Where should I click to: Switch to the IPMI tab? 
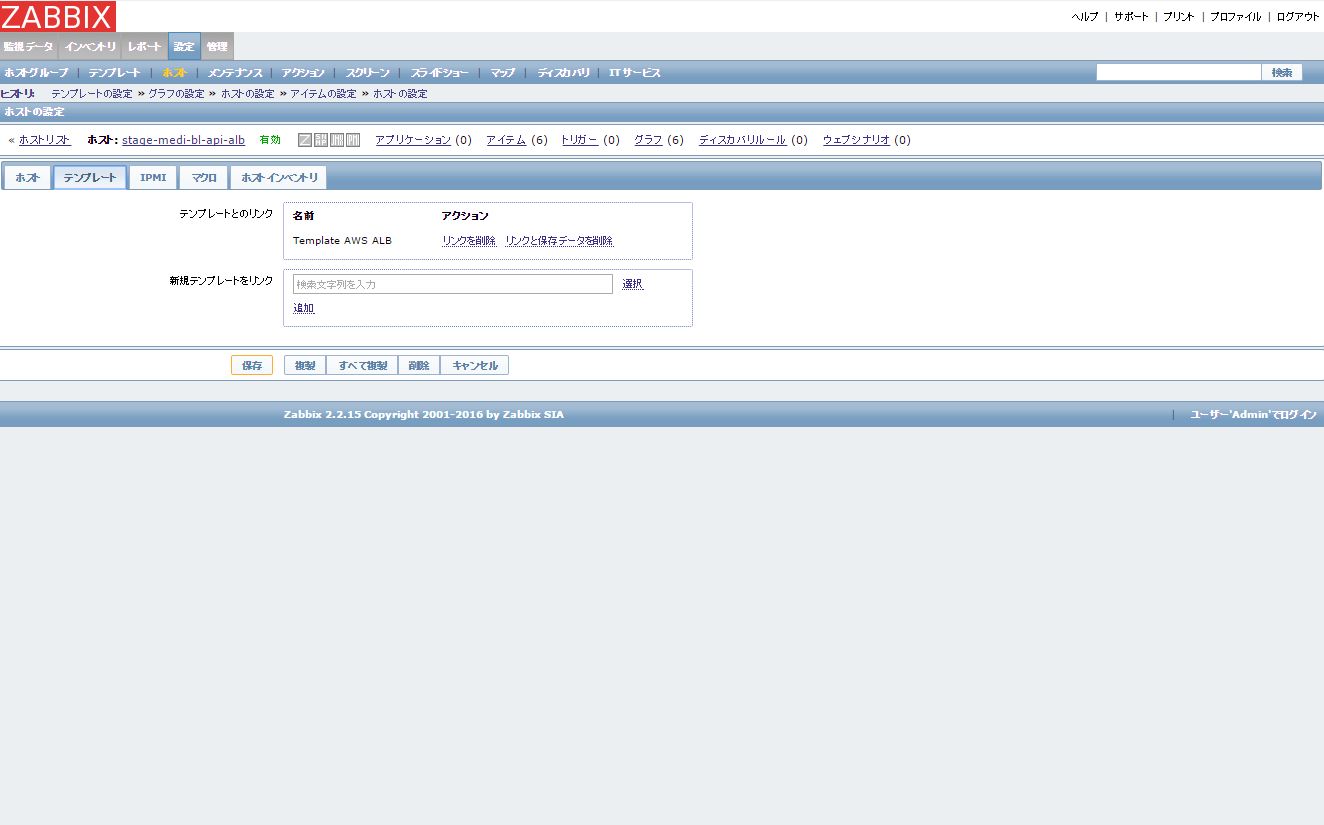pyautogui.click(x=153, y=176)
